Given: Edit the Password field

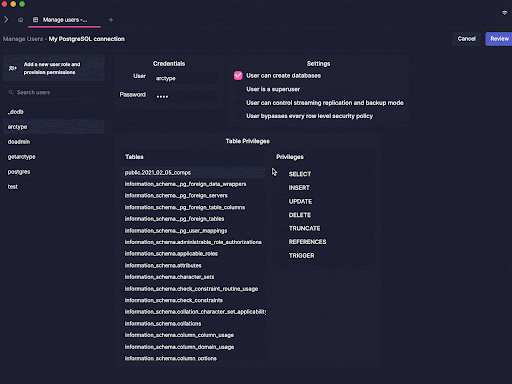Looking at the screenshot, I should coord(186,96).
